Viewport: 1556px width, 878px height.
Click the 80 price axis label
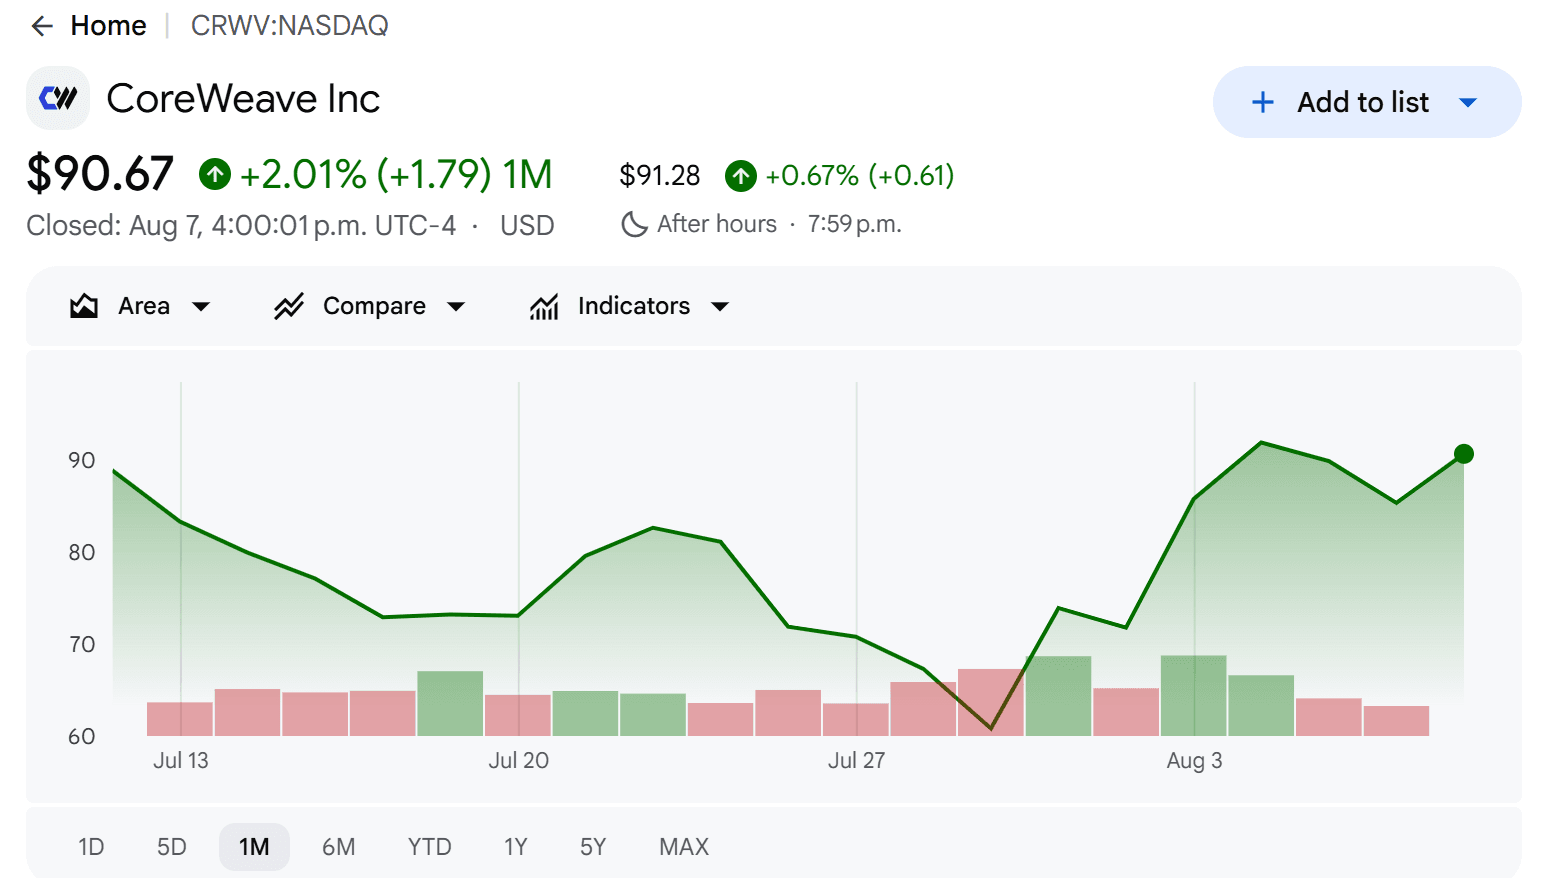82,553
